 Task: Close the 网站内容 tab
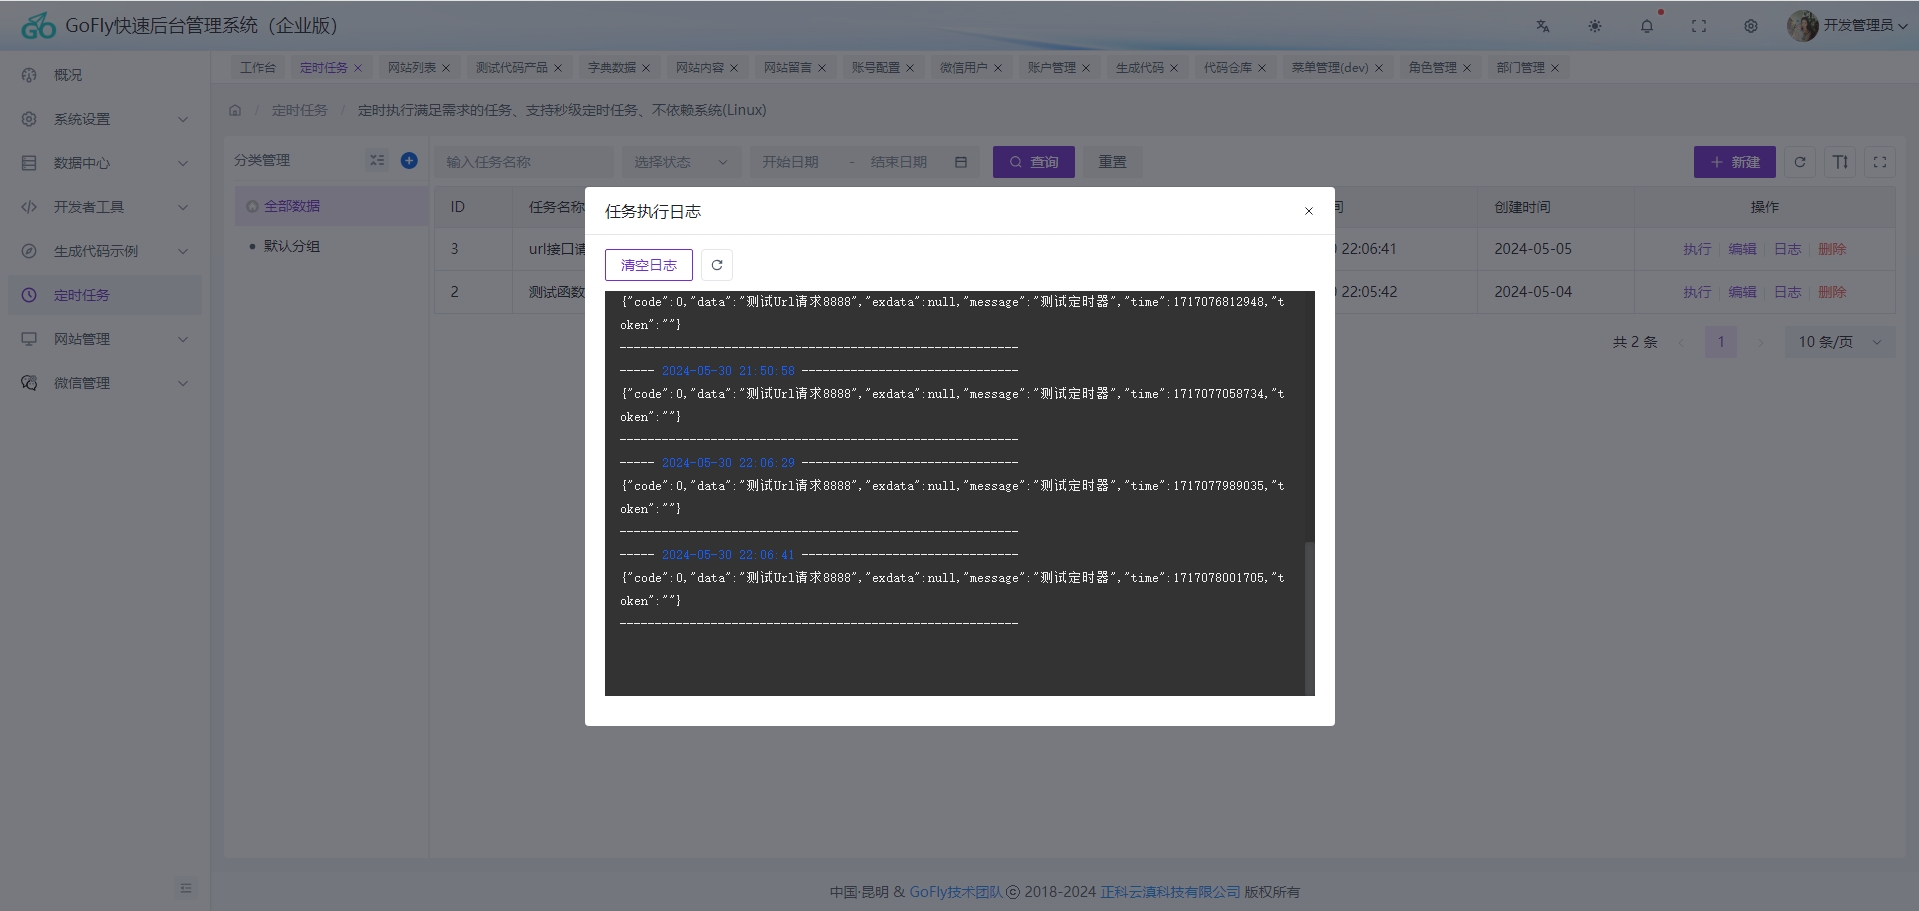coord(734,68)
